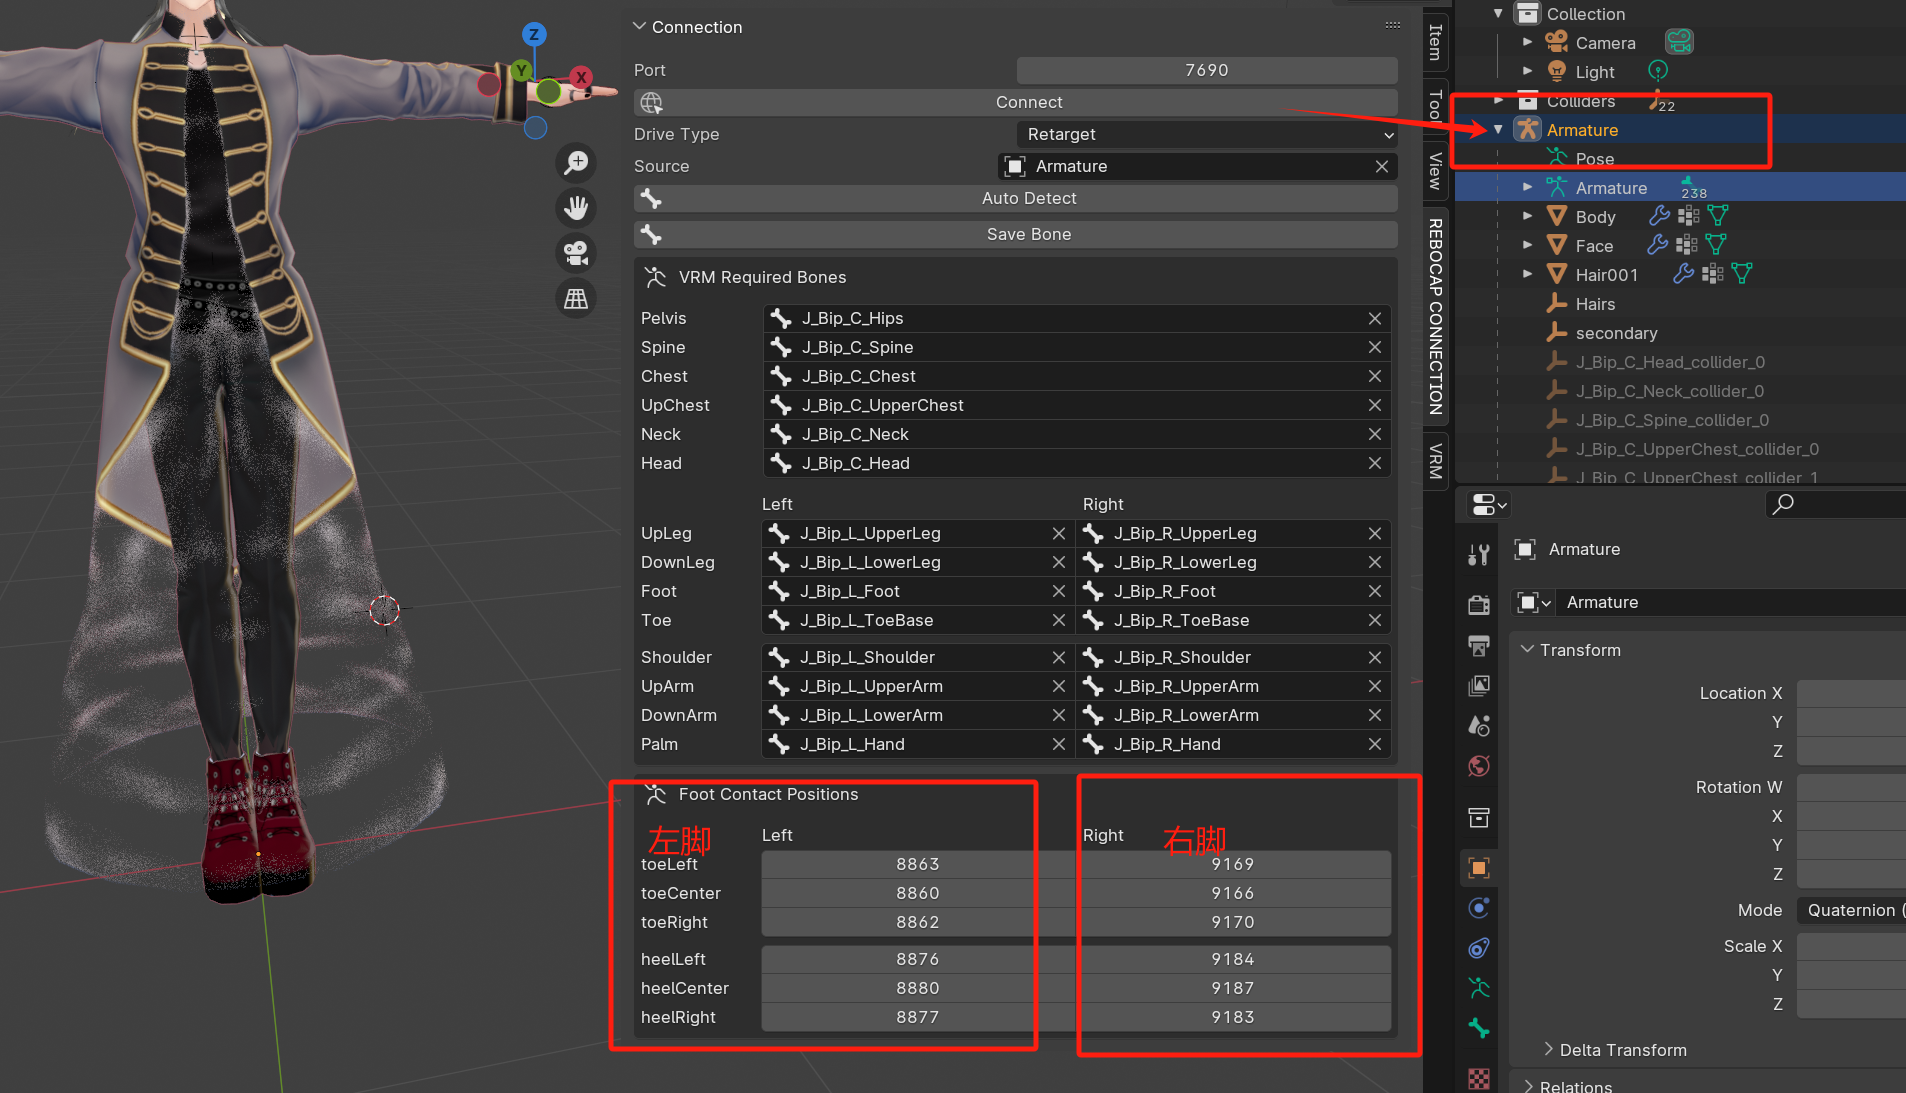Open the World properties globe icon
The width and height of the screenshot is (1906, 1093).
1479,766
